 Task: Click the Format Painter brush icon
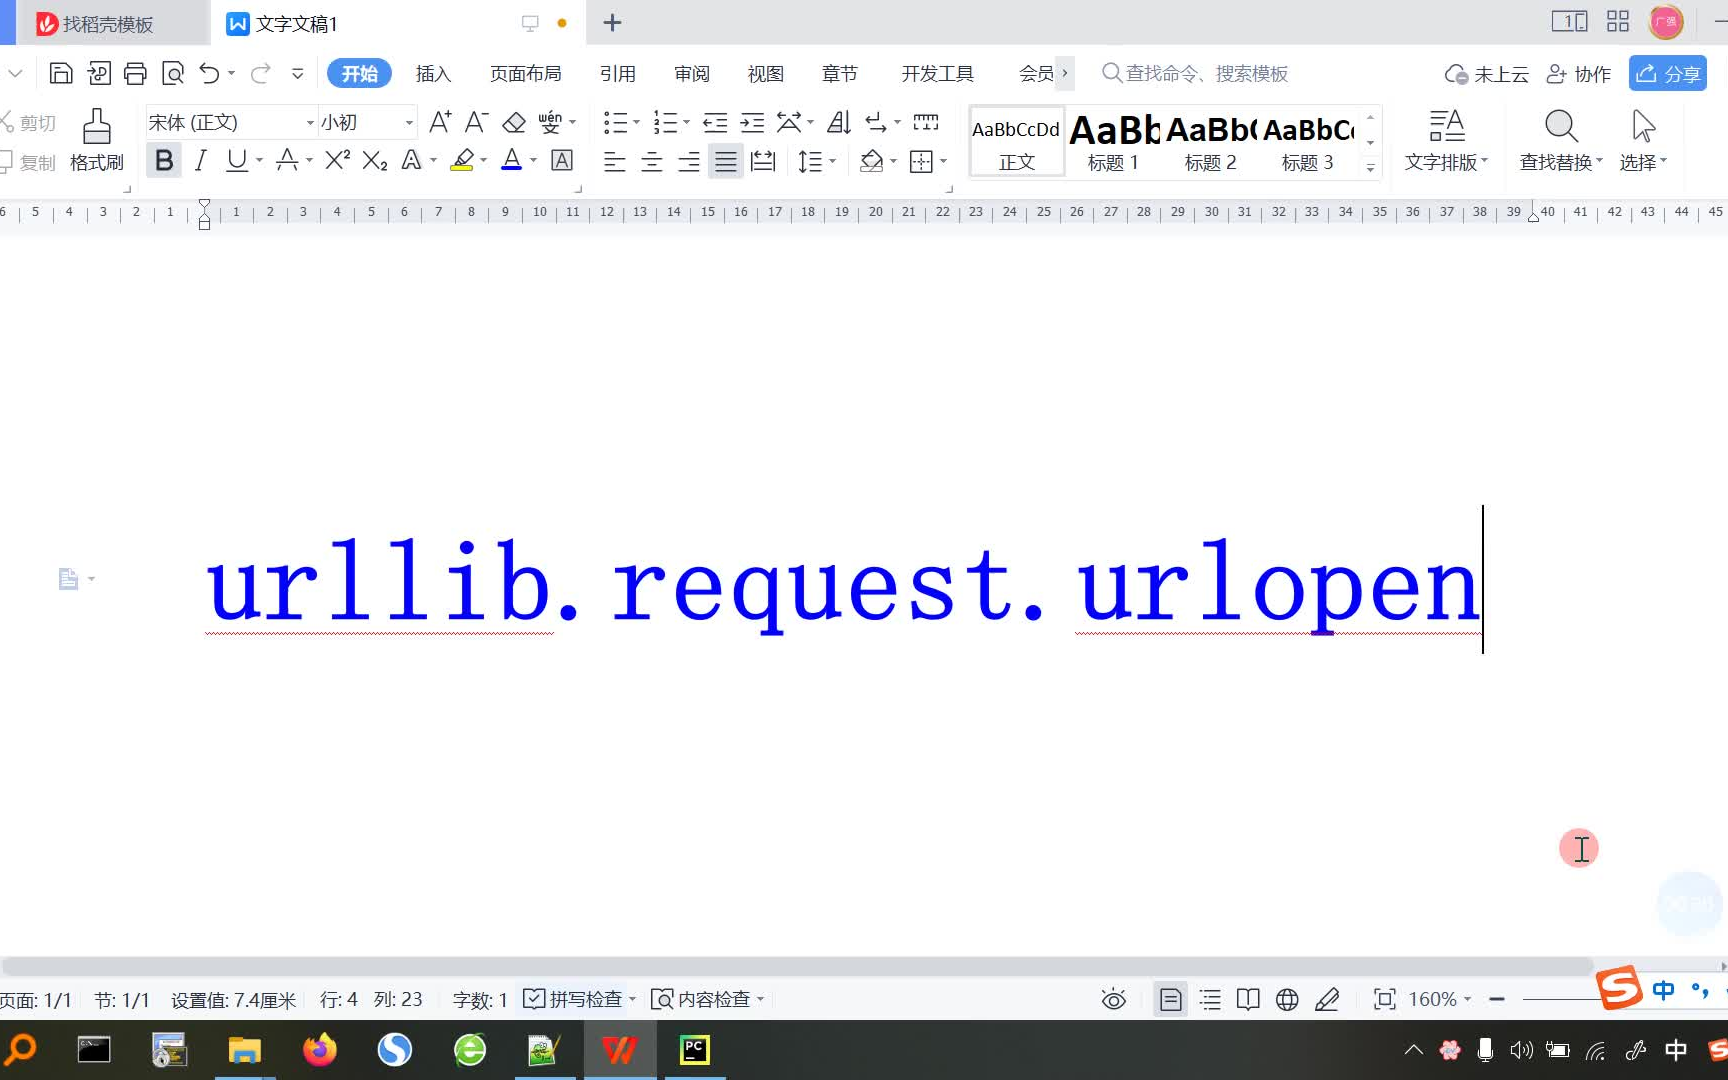(97, 127)
